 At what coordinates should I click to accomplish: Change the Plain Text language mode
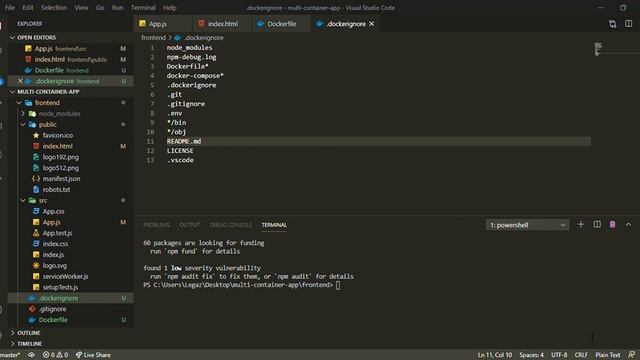pyautogui.click(x=607, y=355)
